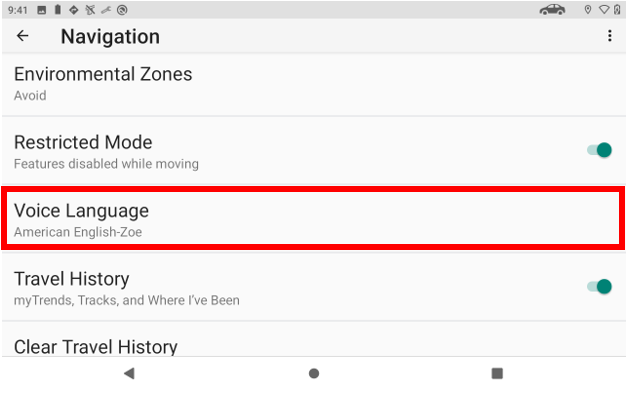Tap the image notification icon in status bar
The image size is (626, 394).
pyautogui.click(x=42, y=10)
